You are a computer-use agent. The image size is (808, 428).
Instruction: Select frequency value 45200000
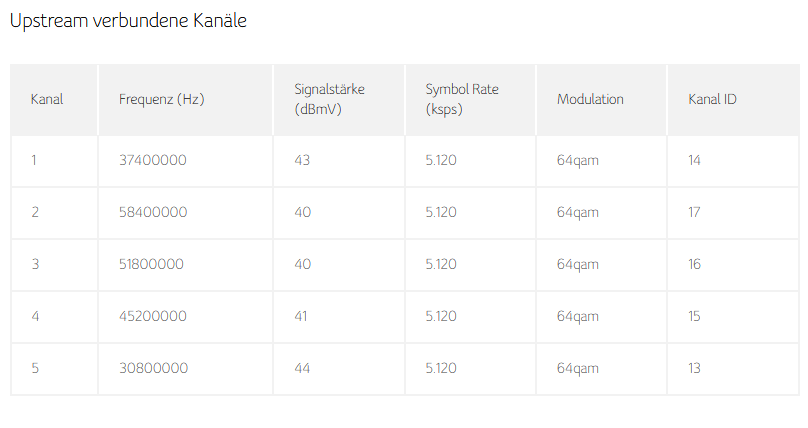153,316
